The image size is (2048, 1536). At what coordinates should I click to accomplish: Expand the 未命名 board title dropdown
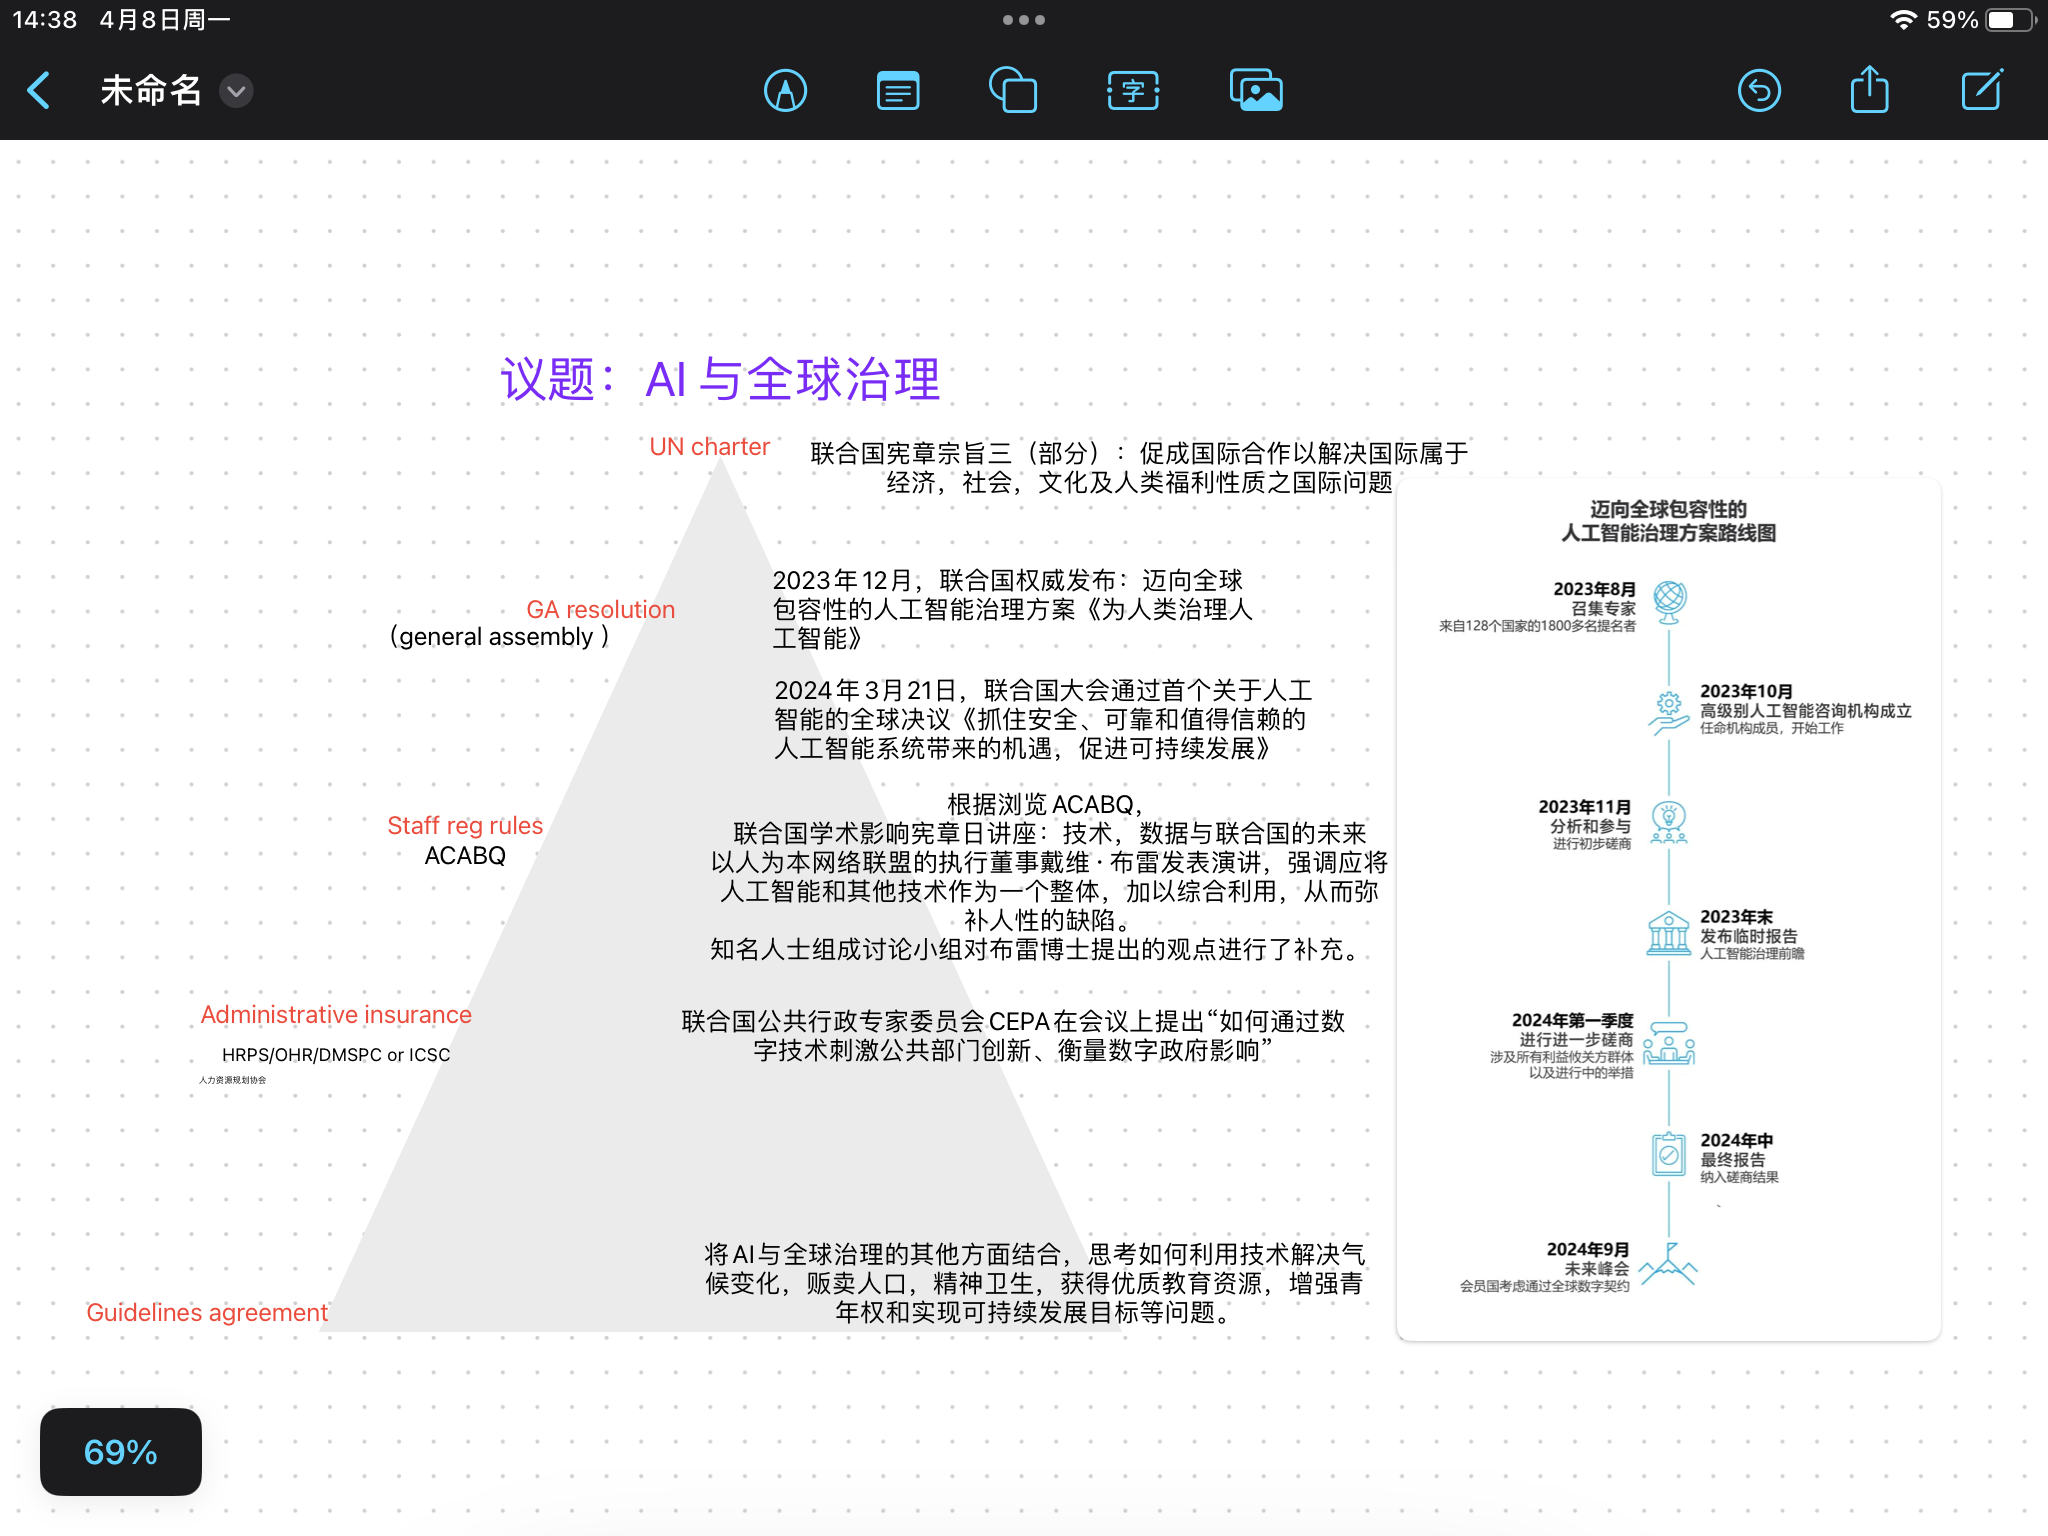point(236,91)
